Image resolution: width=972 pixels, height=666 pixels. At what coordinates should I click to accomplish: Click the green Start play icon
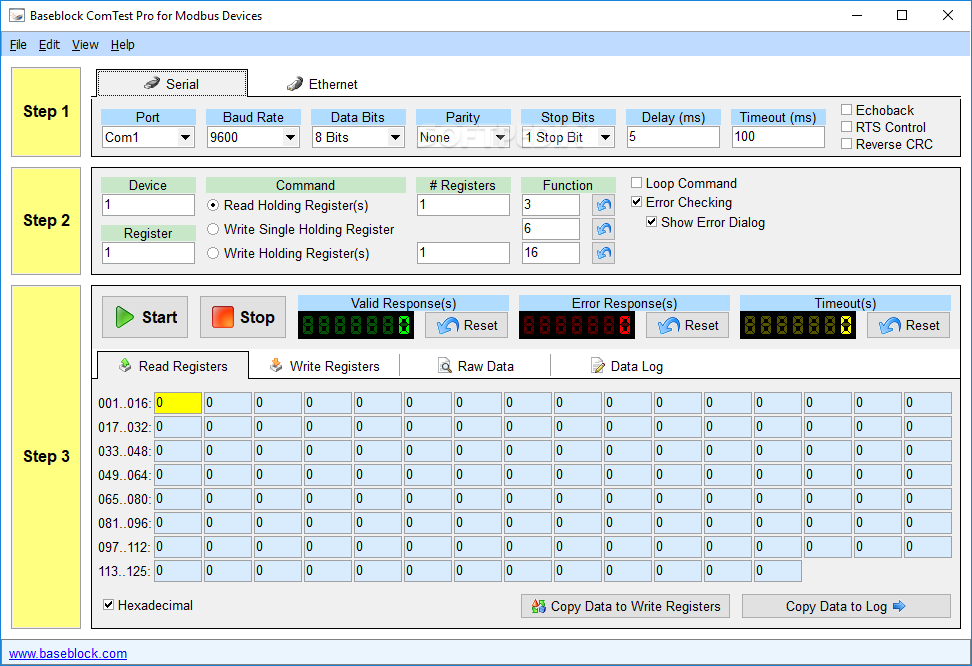tap(125, 317)
